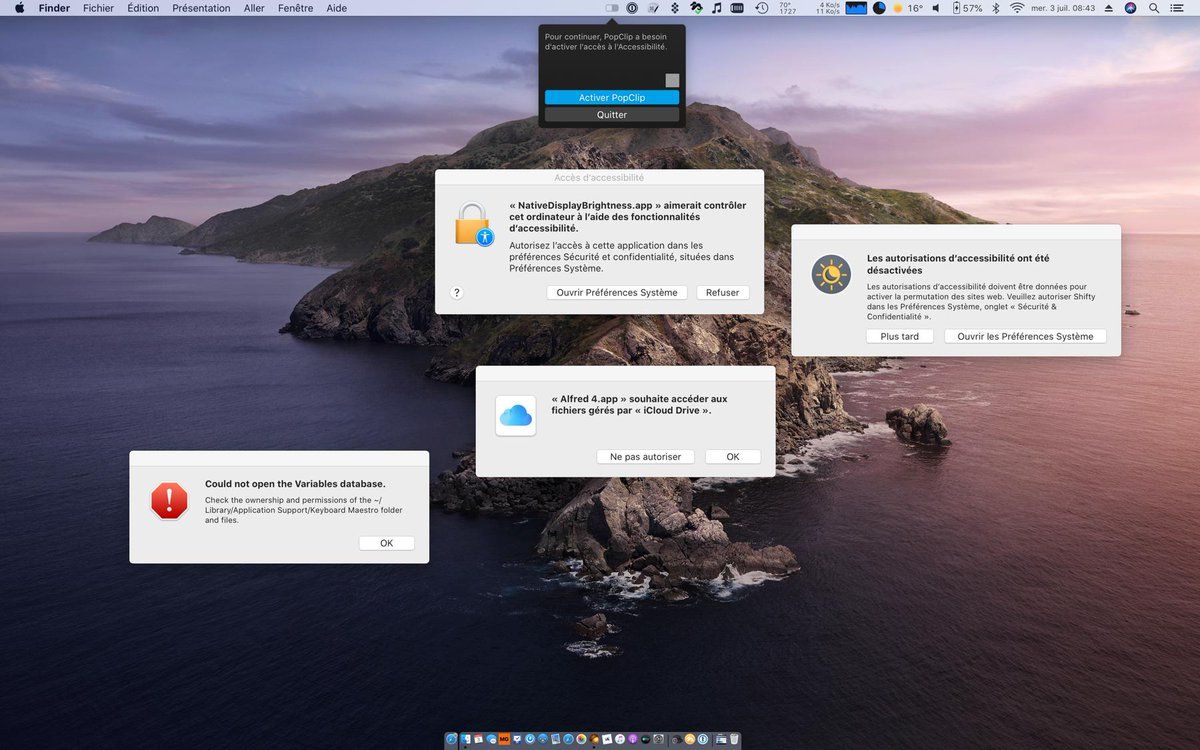Click the toggle switch icon in menu bar
Image resolution: width=1200 pixels, height=750 pixels.
[612, 8]
